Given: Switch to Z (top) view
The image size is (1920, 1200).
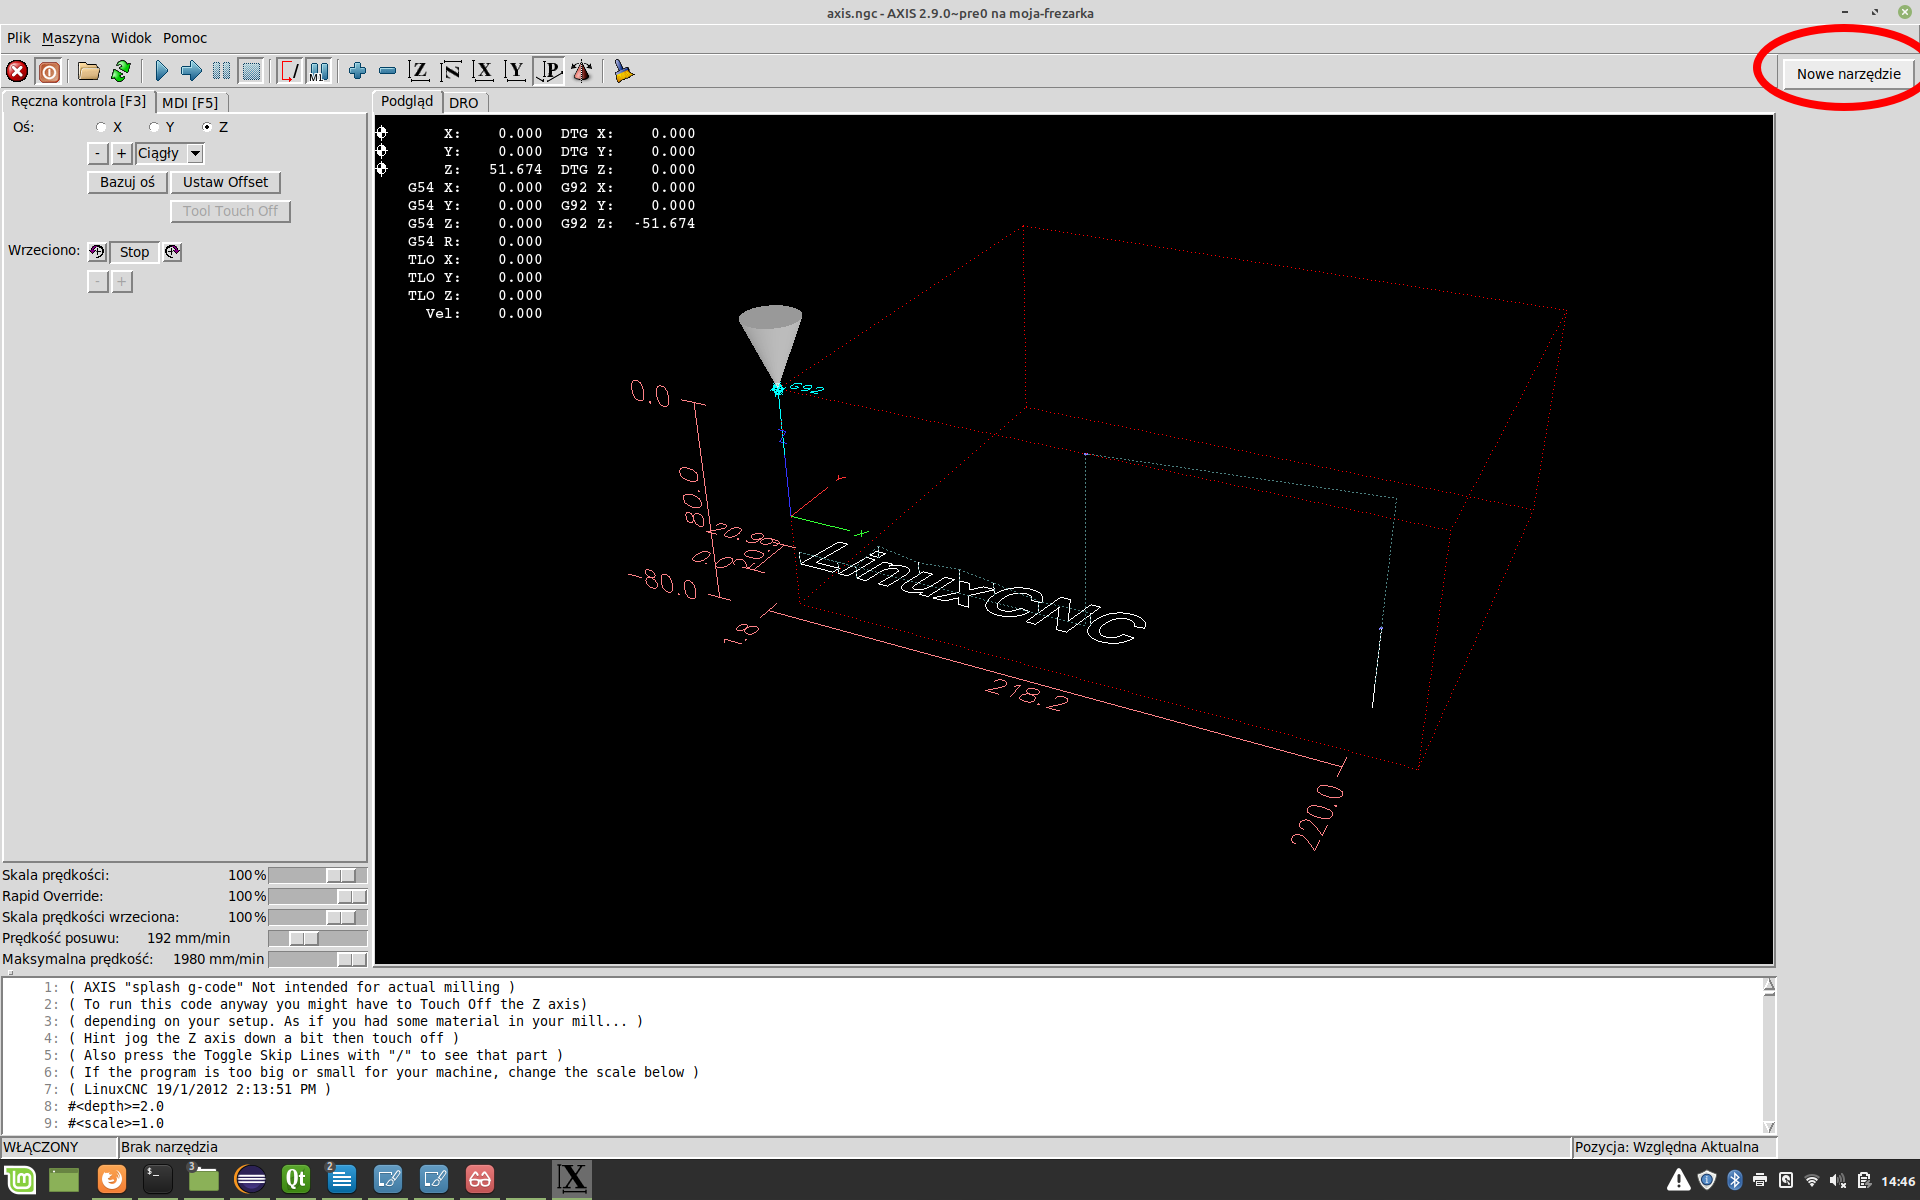Looking at the screenshot, I should 419,71.
